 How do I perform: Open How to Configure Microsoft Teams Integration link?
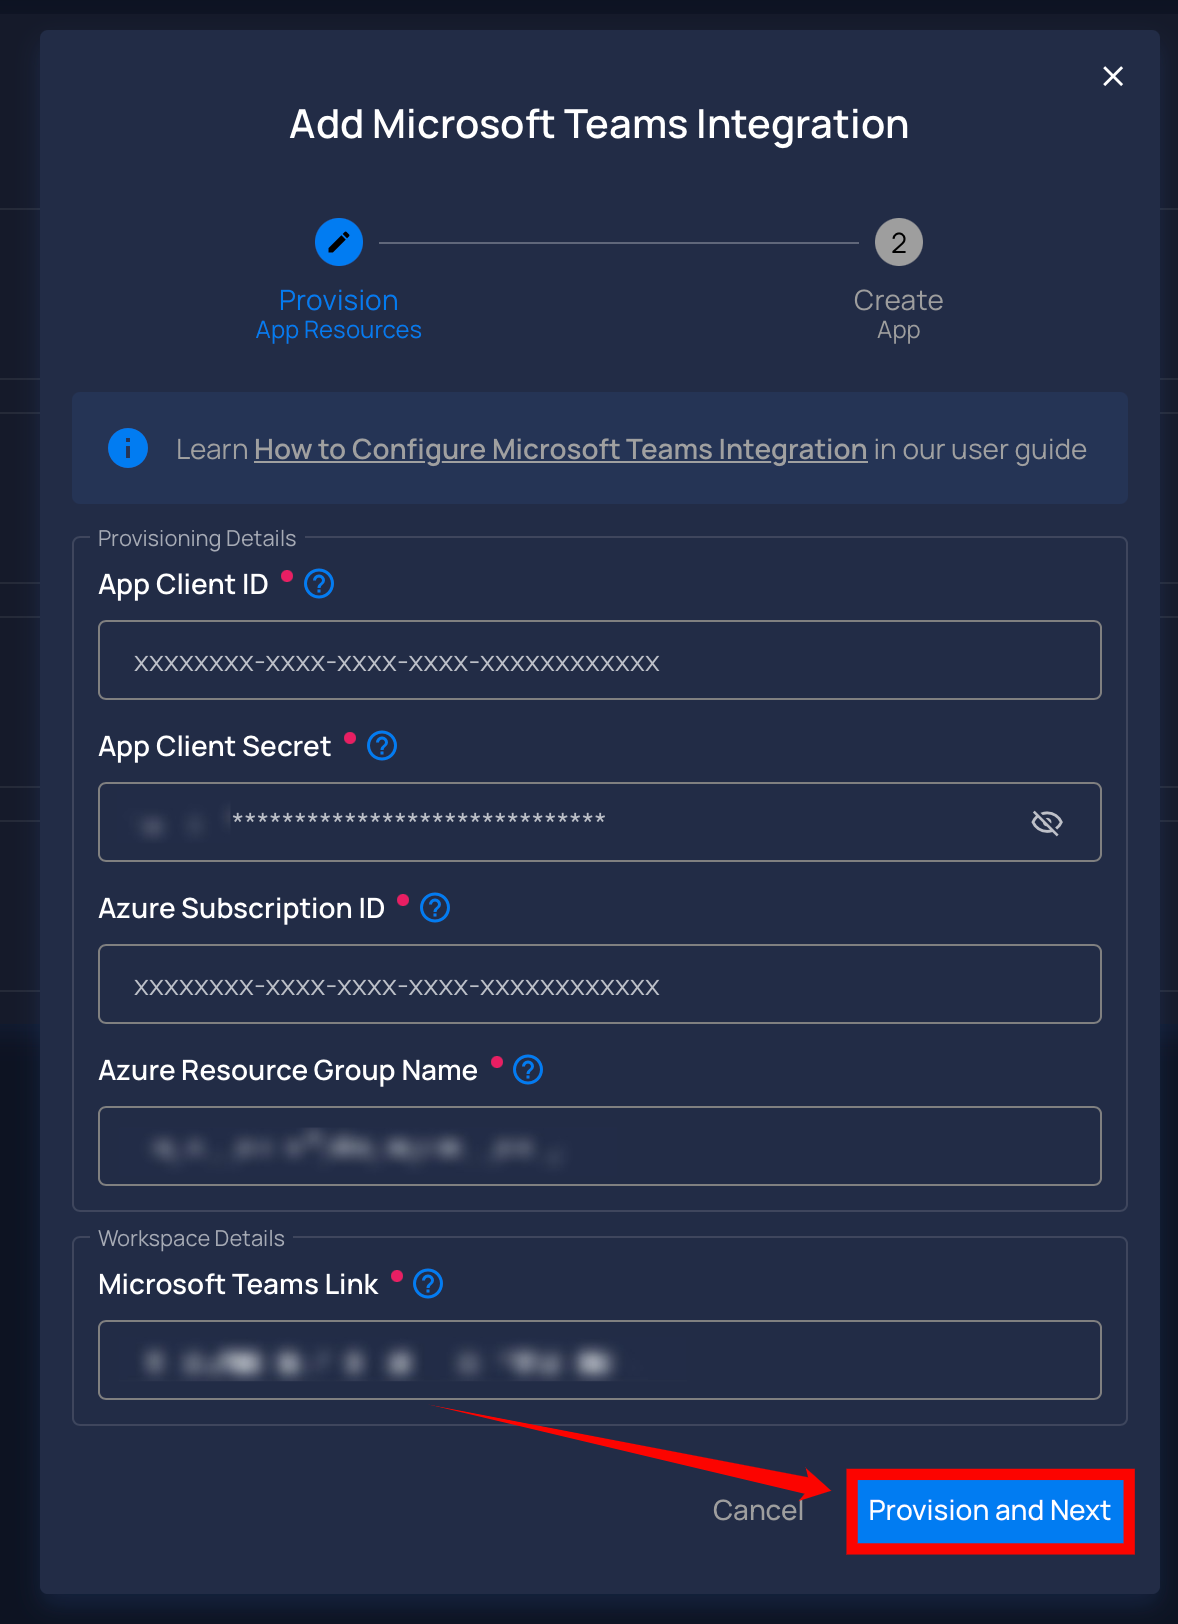(560, 450)
